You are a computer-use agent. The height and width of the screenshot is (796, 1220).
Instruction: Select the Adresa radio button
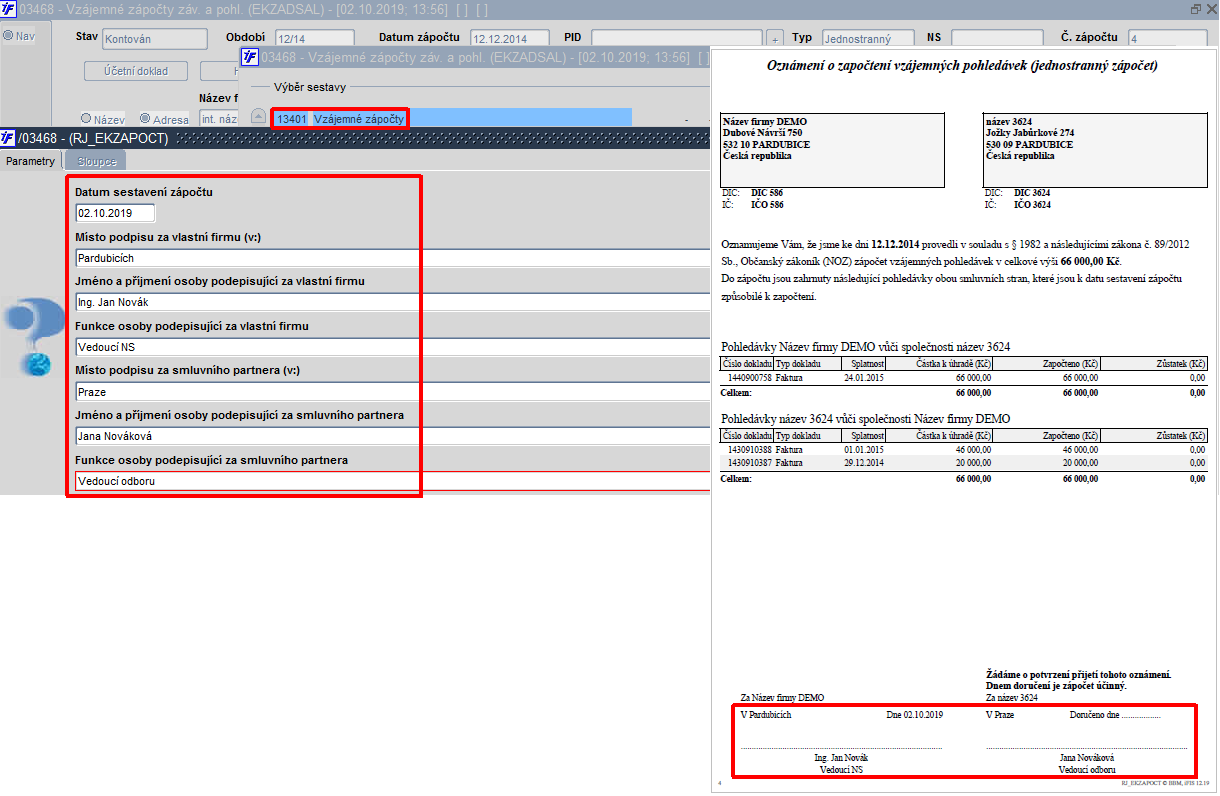coord(145,118)
